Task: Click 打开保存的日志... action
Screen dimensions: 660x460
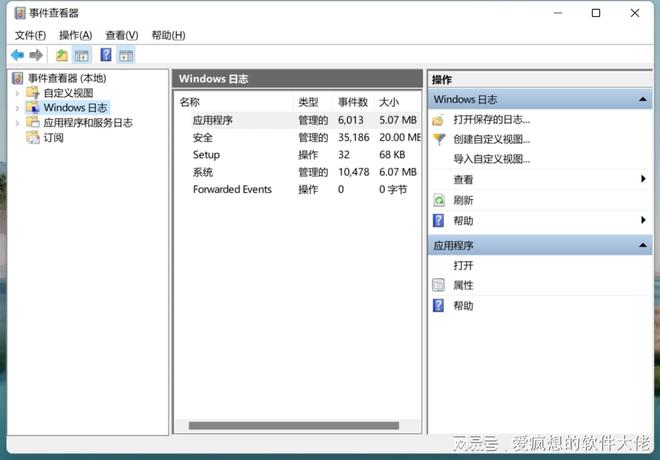Action: coord(491,120)
